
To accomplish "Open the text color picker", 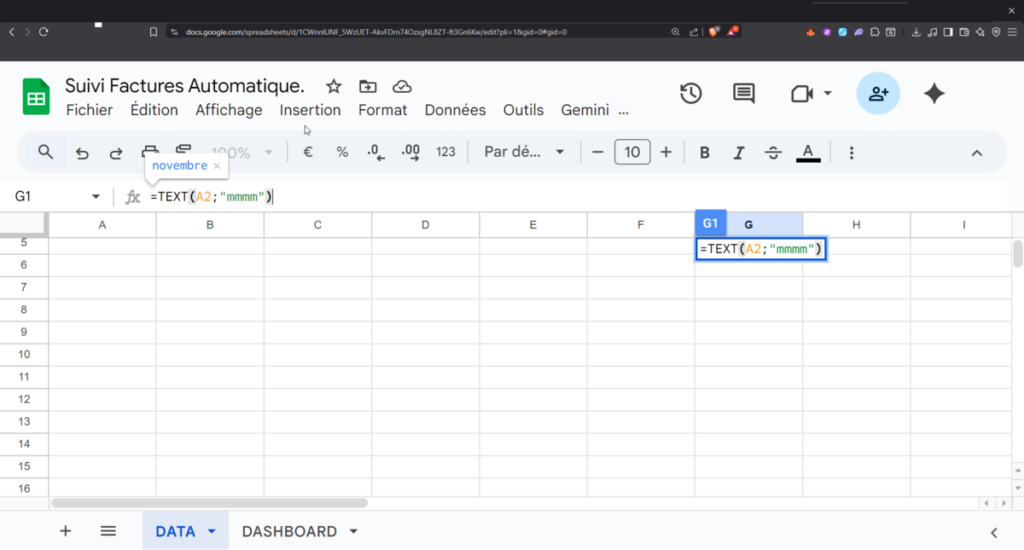I will click(808, 152).
